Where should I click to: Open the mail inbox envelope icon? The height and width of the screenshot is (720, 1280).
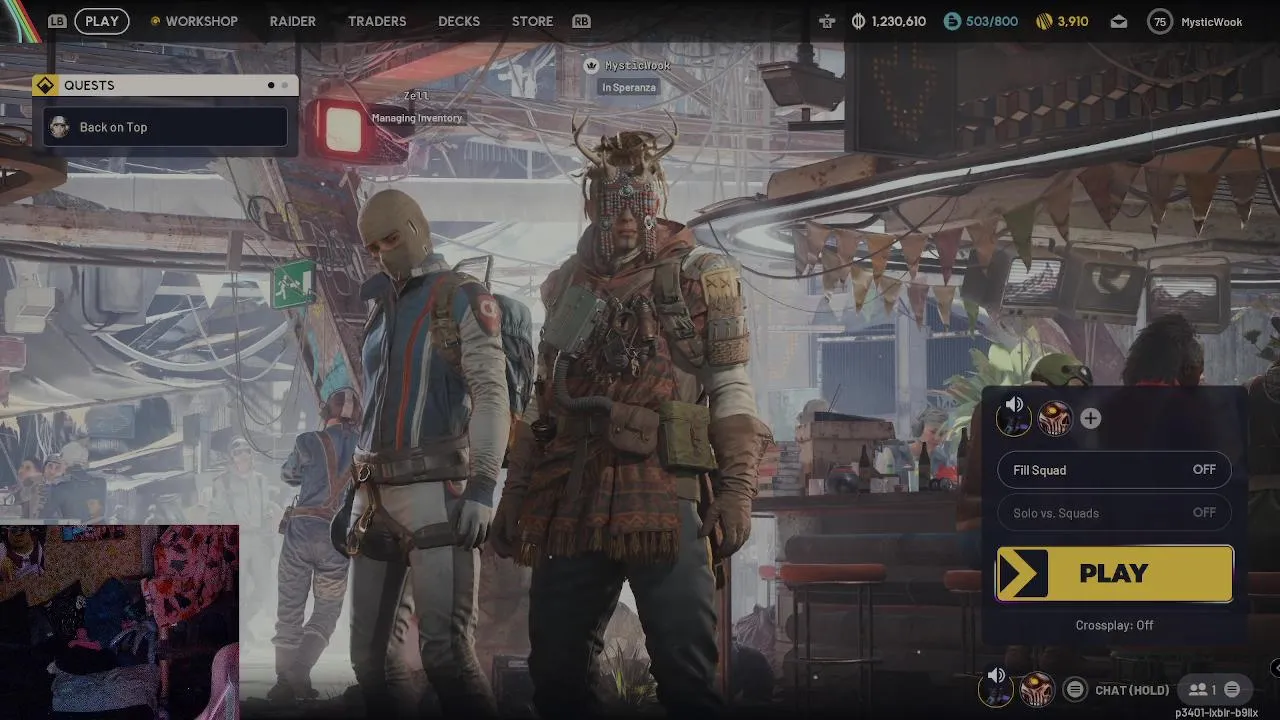point(1119,21)
